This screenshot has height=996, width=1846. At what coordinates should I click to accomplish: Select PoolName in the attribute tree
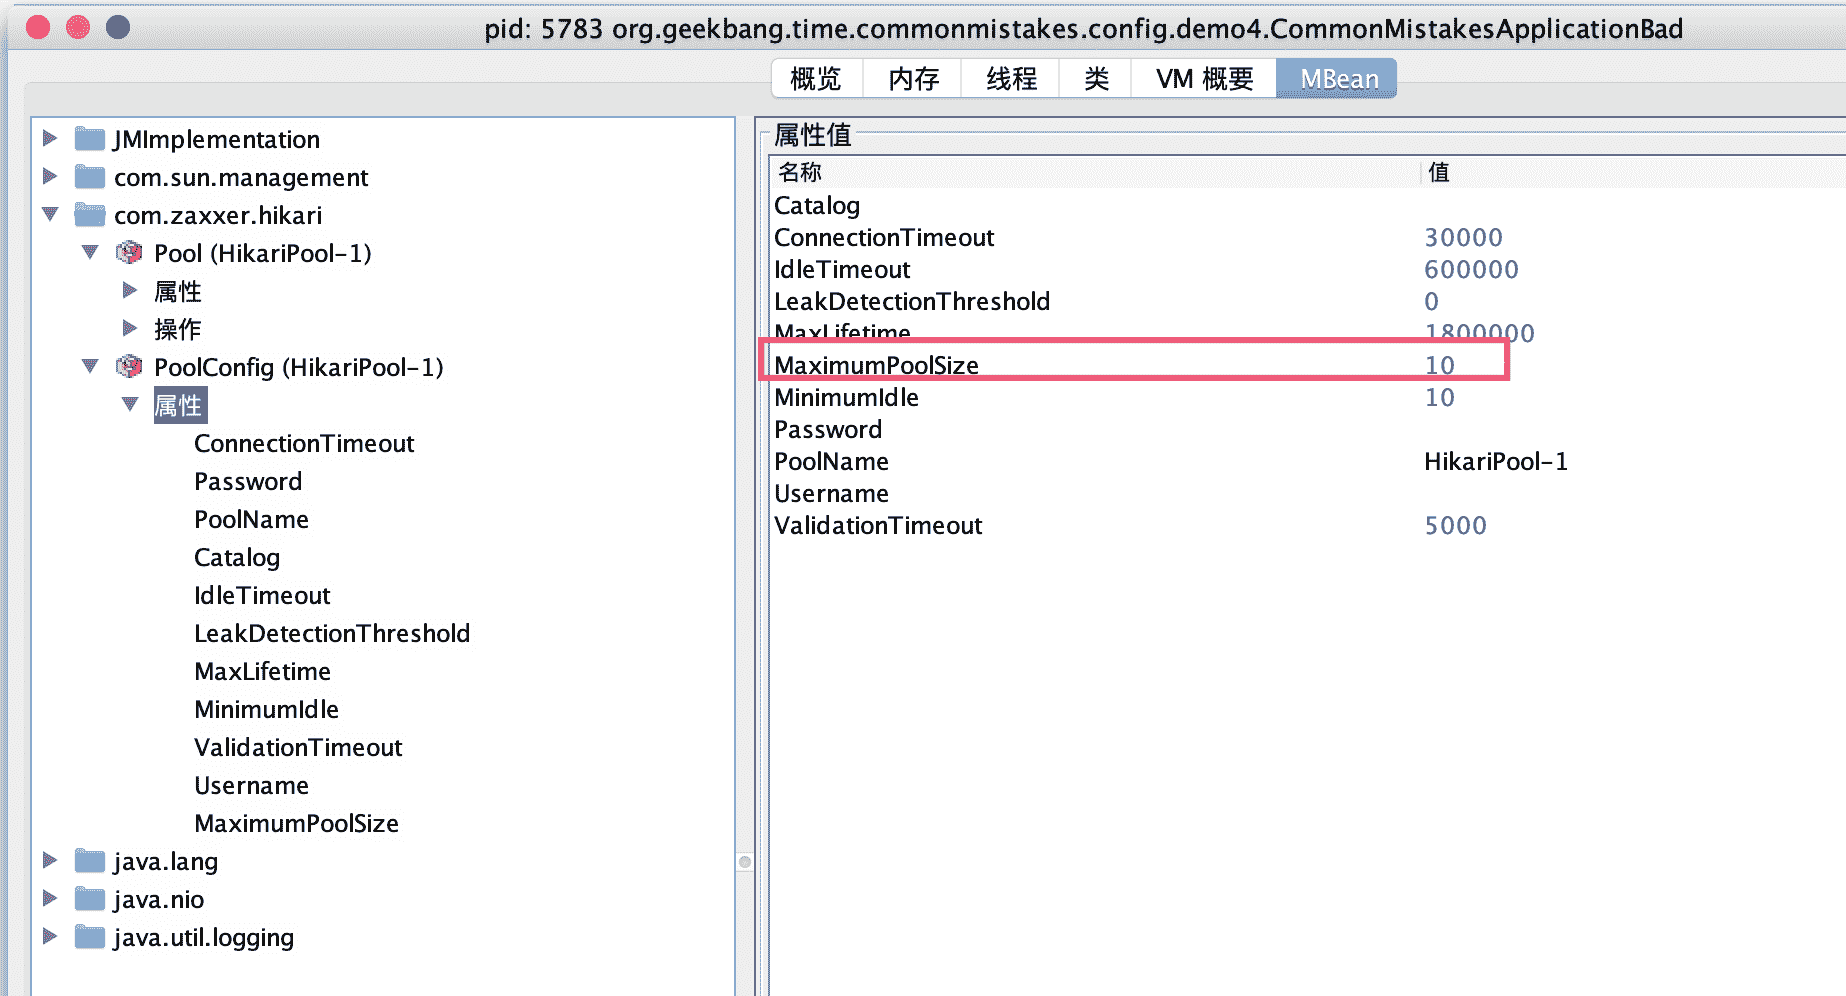pos(252,519)
